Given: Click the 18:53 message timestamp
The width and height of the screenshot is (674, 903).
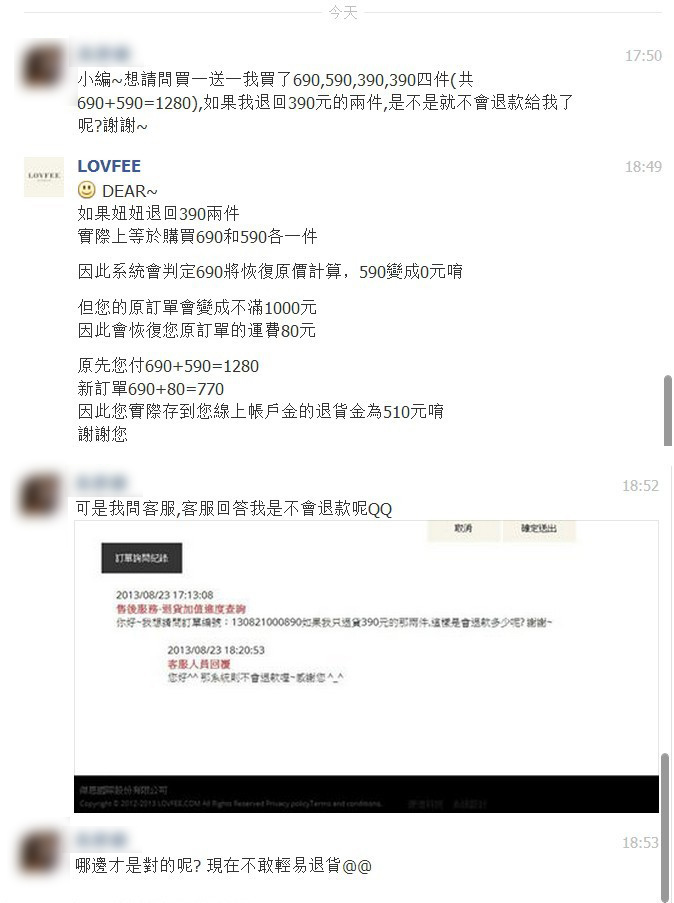Looking at the screenshot, I should point(640,843).
